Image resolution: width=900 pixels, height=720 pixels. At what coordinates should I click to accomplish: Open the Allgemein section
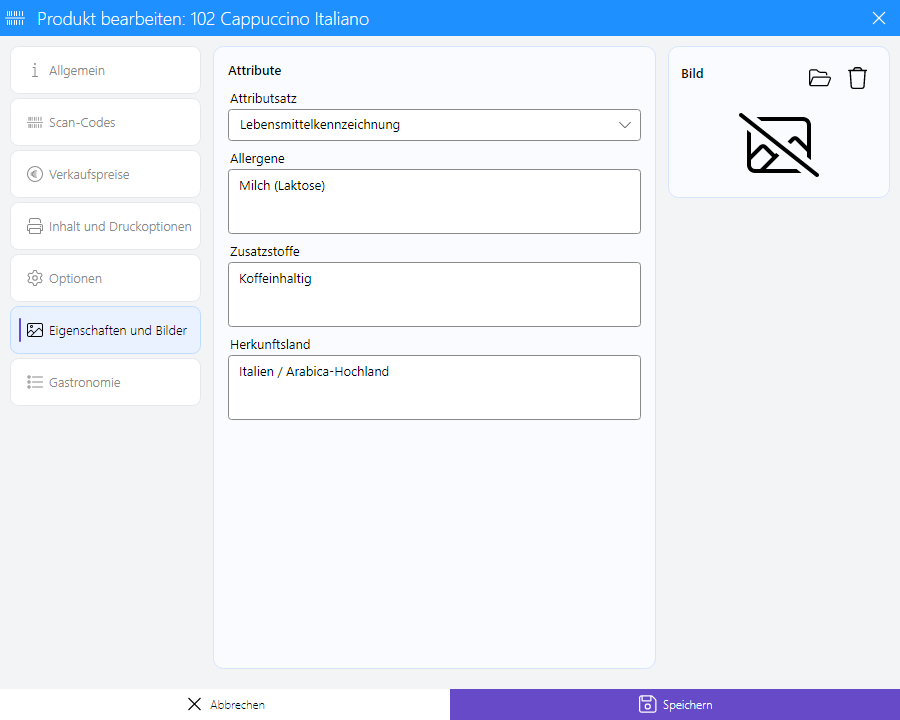(x=106, y=70)
